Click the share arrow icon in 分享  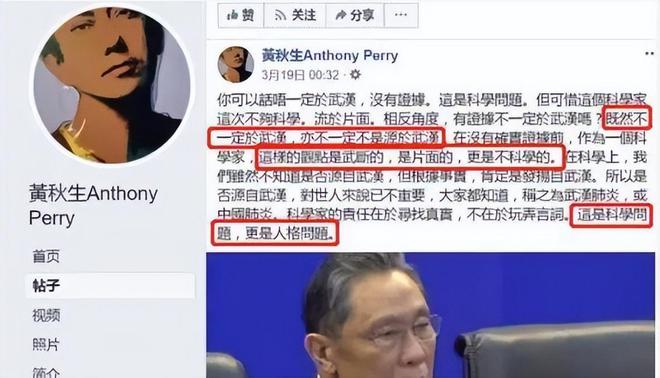[341, 16]
